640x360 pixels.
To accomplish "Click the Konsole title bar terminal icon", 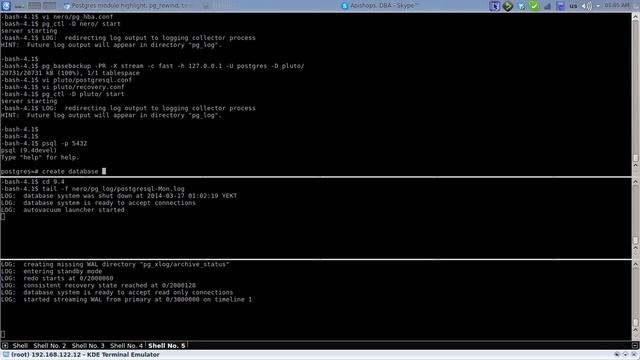I will click(6, 355).
